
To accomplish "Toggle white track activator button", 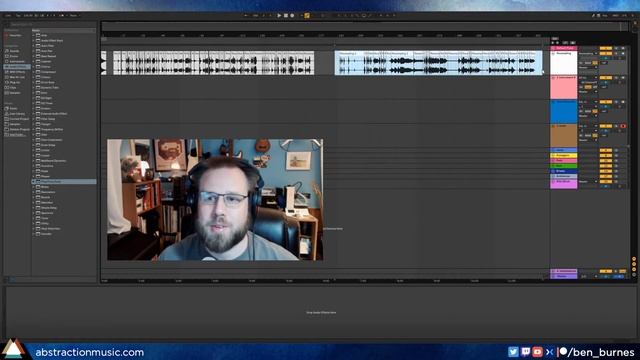I will (x=606, y=53).
